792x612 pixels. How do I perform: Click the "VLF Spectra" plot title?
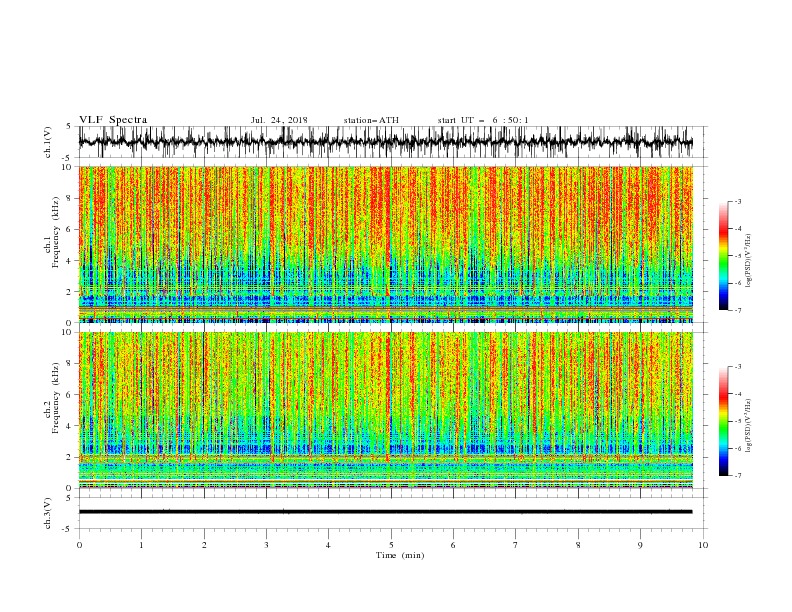[x=113, y=120]
